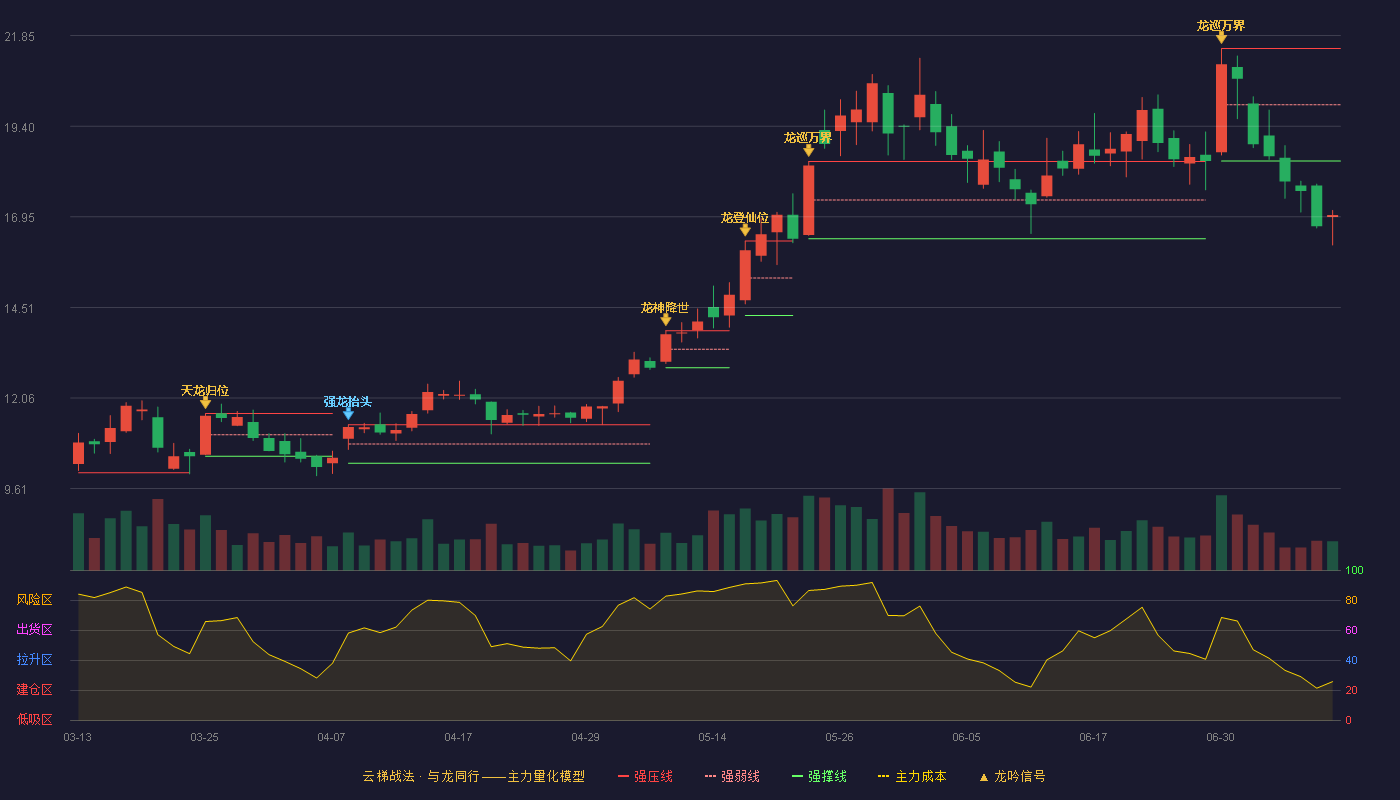Toggle the 强弱线 legend entry

(x=732, y=776)
